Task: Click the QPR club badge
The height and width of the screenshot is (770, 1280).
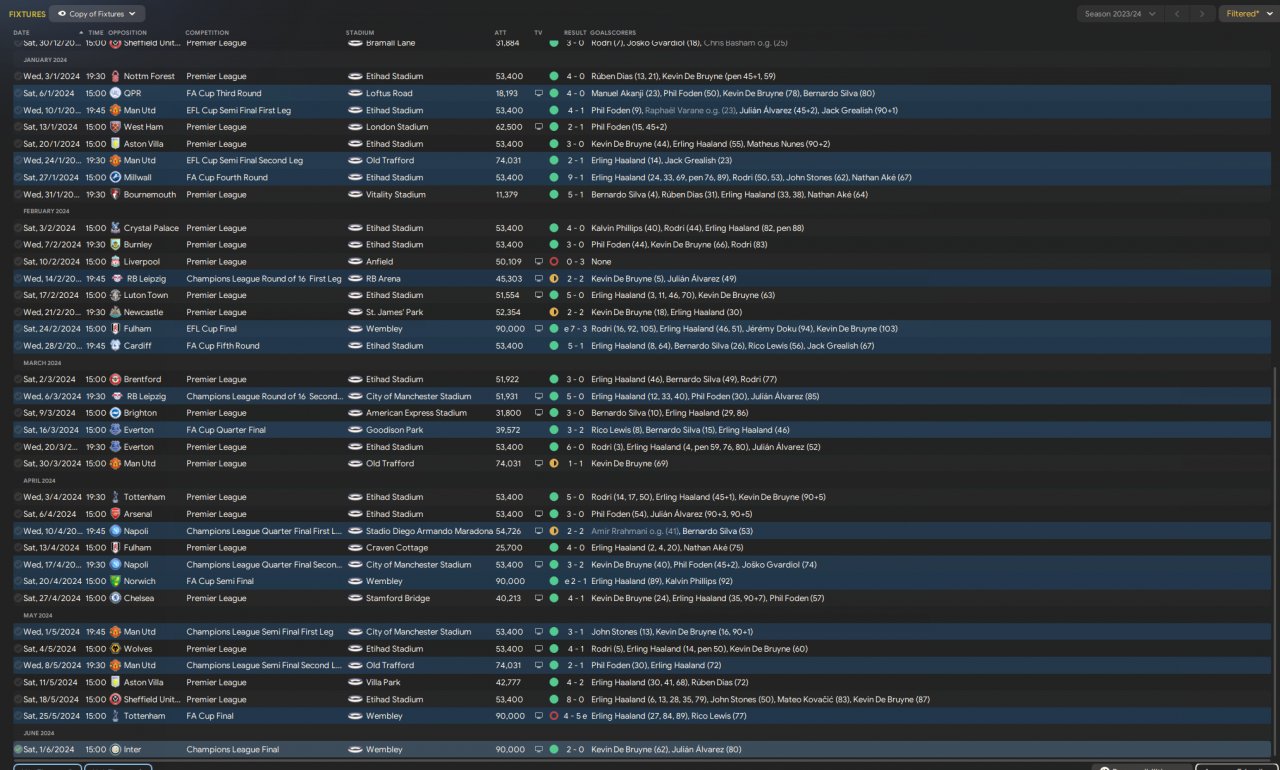Action: click(x=115, y=93)
